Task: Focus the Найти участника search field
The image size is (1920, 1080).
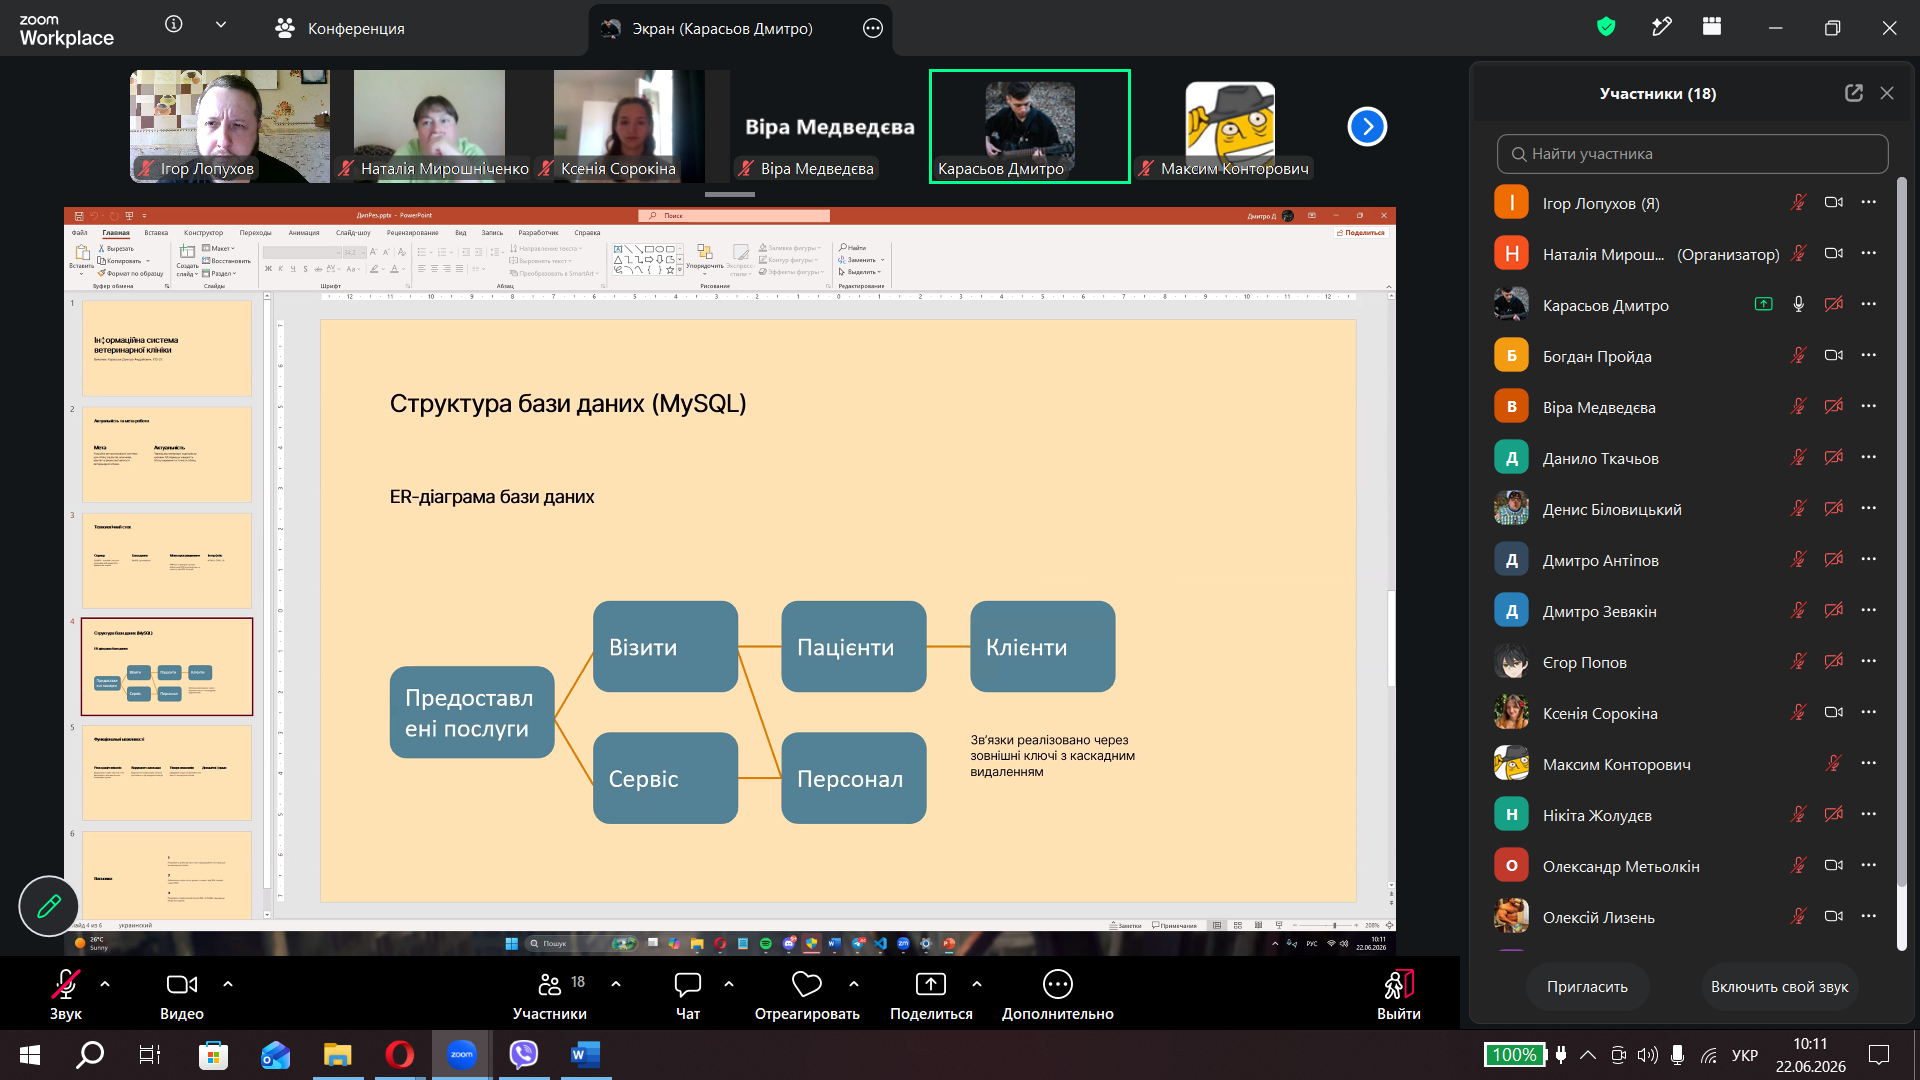Action: (1692, 154)
